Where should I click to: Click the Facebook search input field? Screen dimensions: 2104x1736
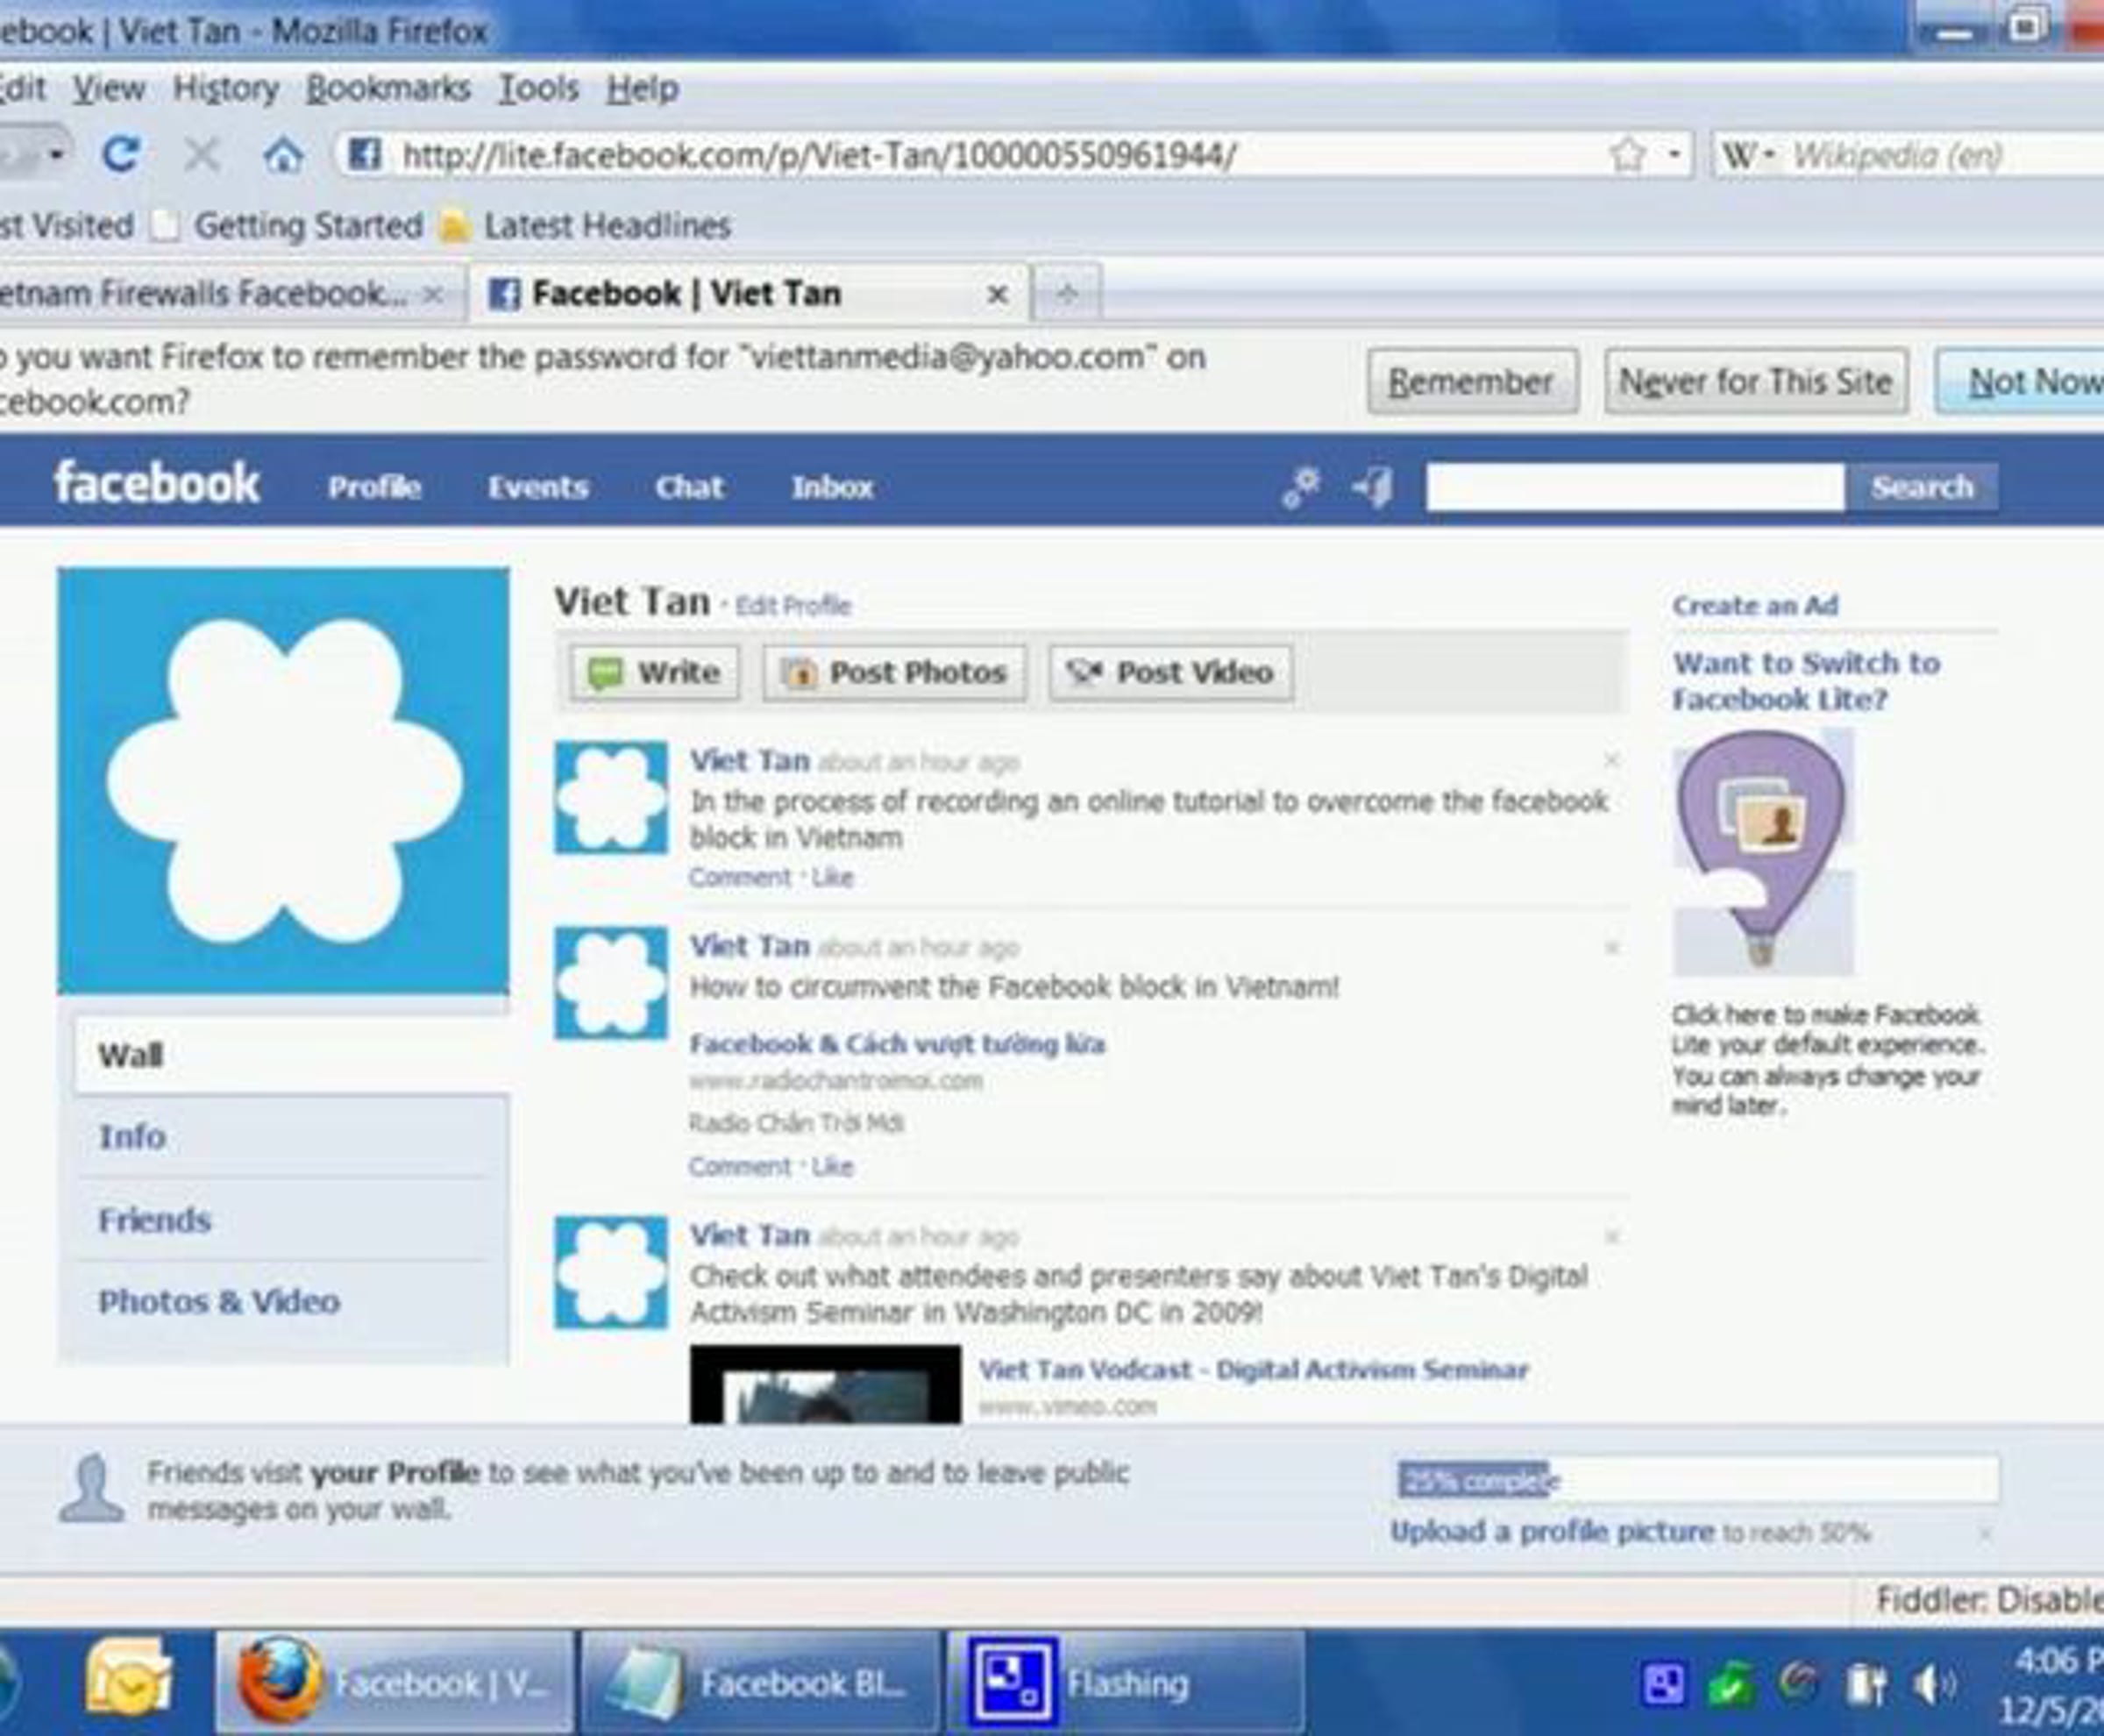(x=1634, y=487)
